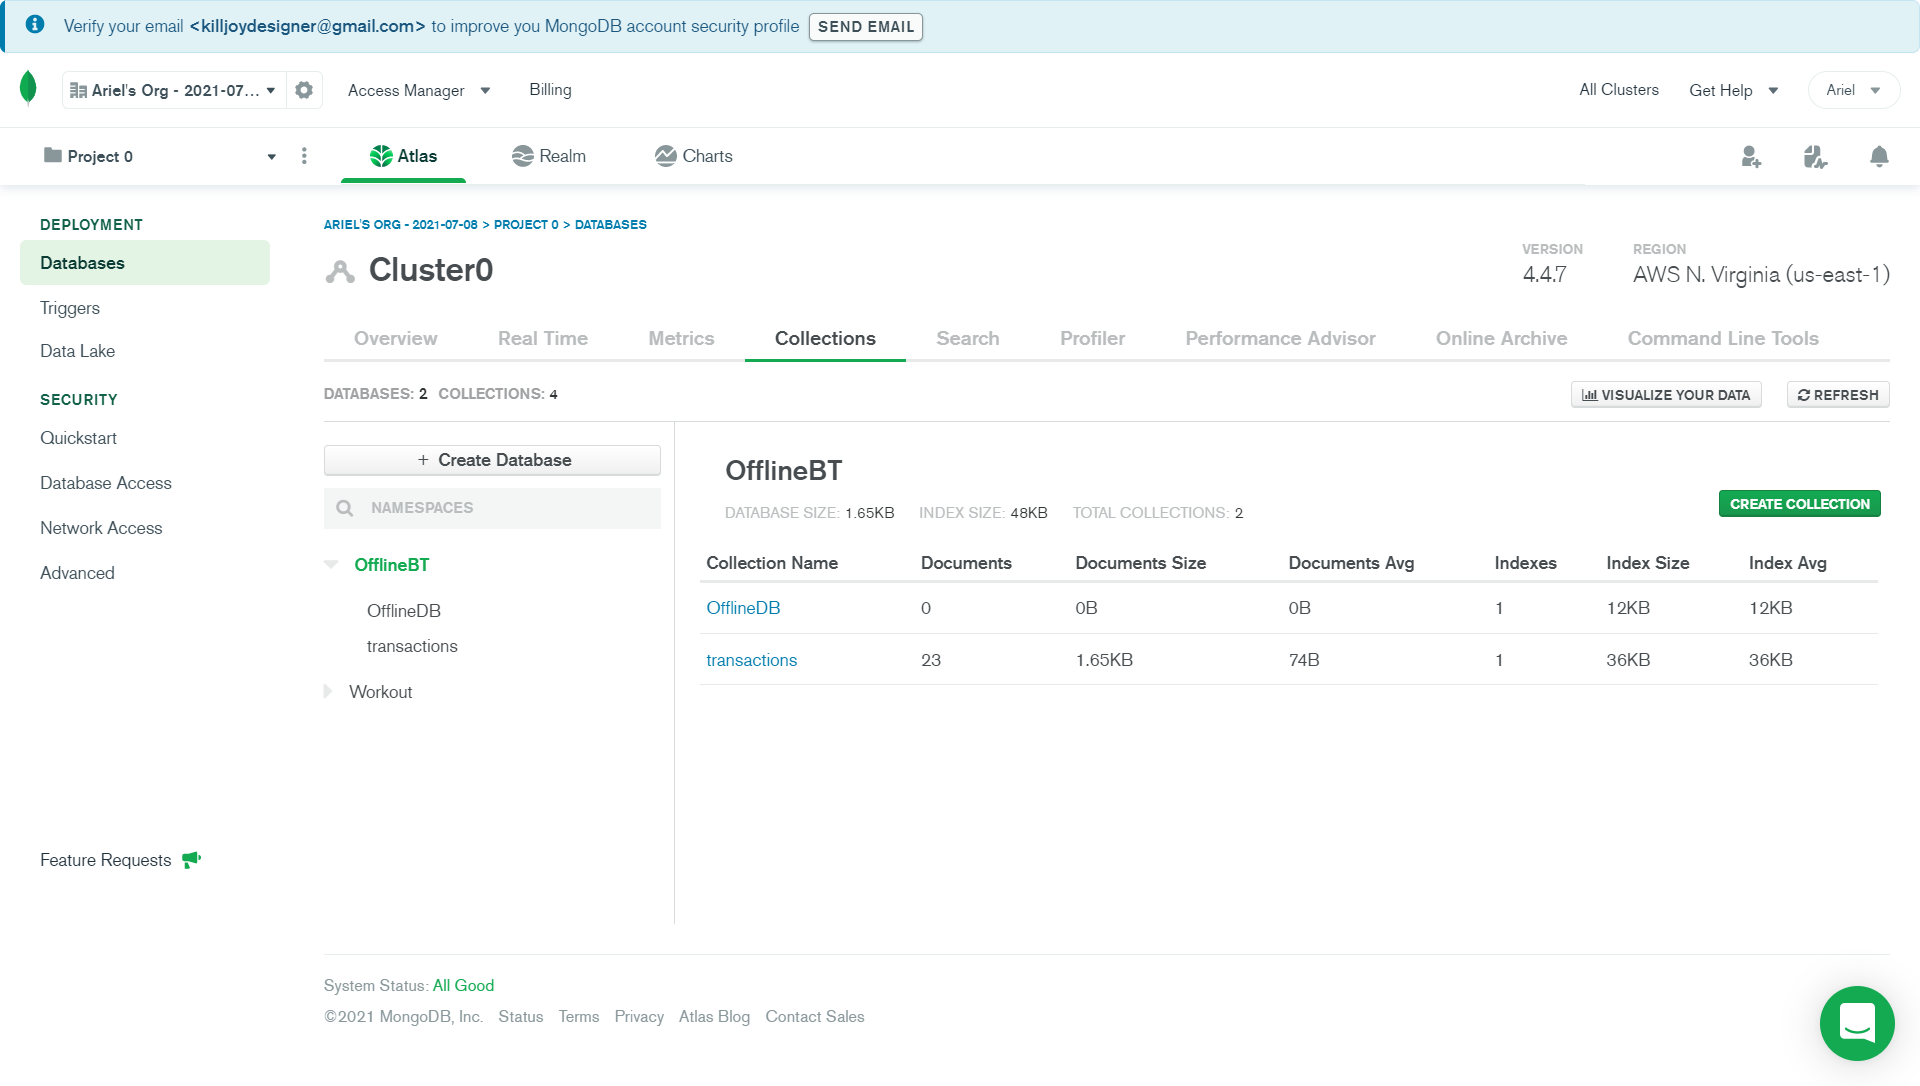Switch to the Charts tab
The image size is (1920, 1086).
(694, 156)
